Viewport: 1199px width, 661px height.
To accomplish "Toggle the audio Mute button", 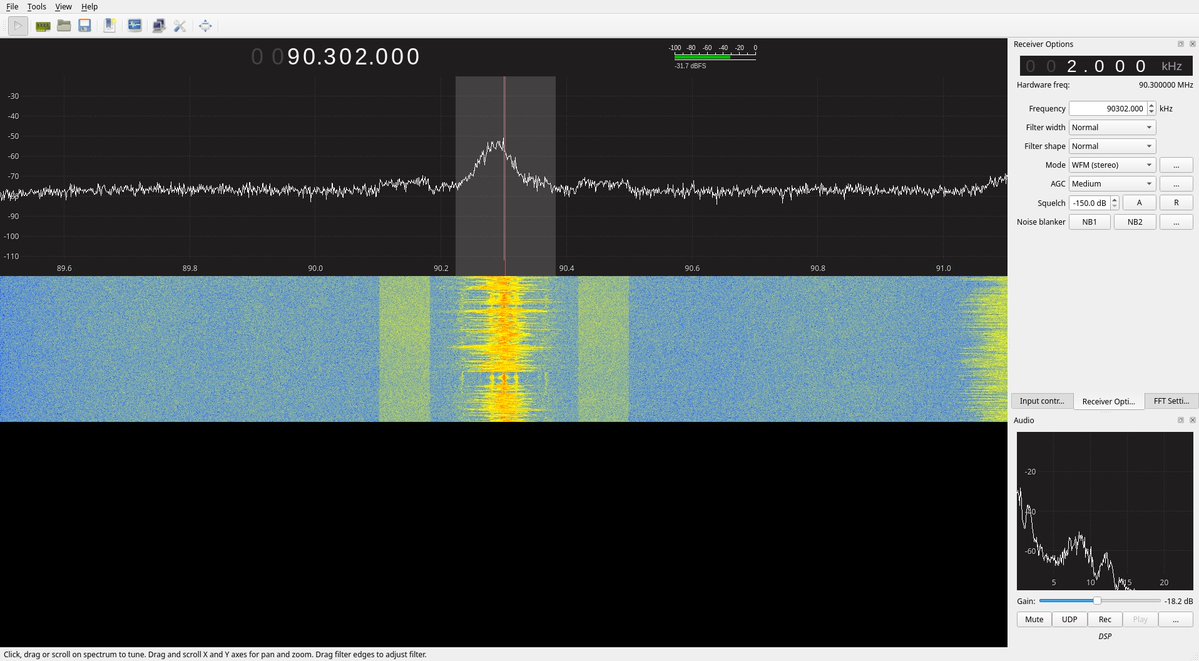I will tap(1034, 620).
